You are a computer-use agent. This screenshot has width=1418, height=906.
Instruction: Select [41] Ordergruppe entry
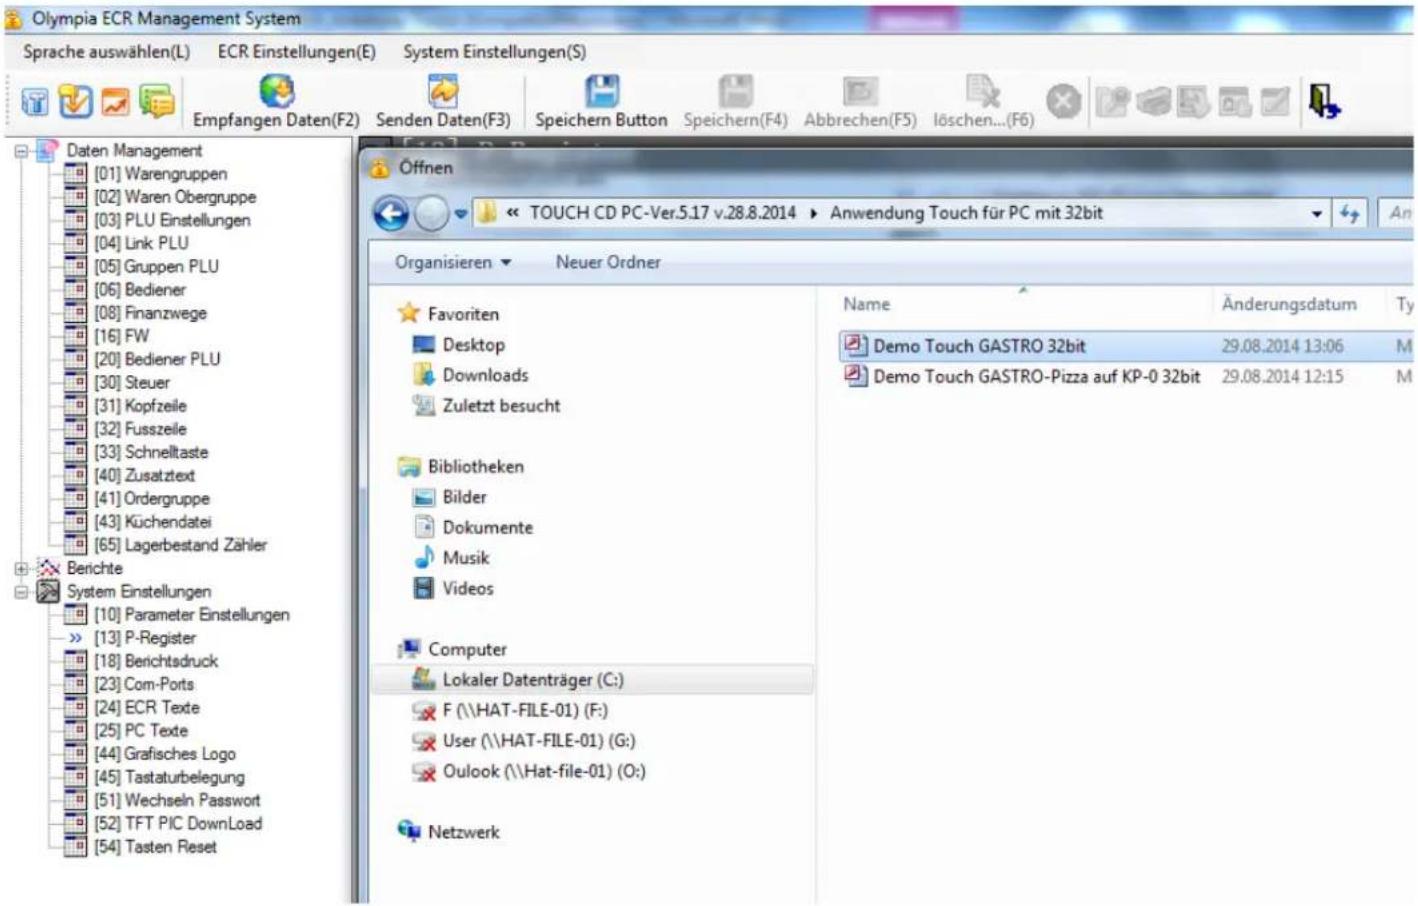coord(152,499)
